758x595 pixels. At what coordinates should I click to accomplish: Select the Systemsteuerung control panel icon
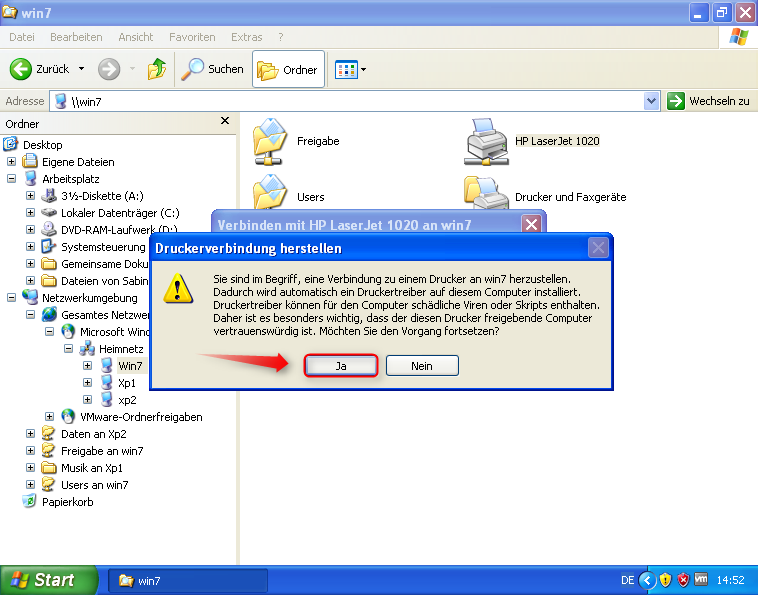(x=49, y=246)
